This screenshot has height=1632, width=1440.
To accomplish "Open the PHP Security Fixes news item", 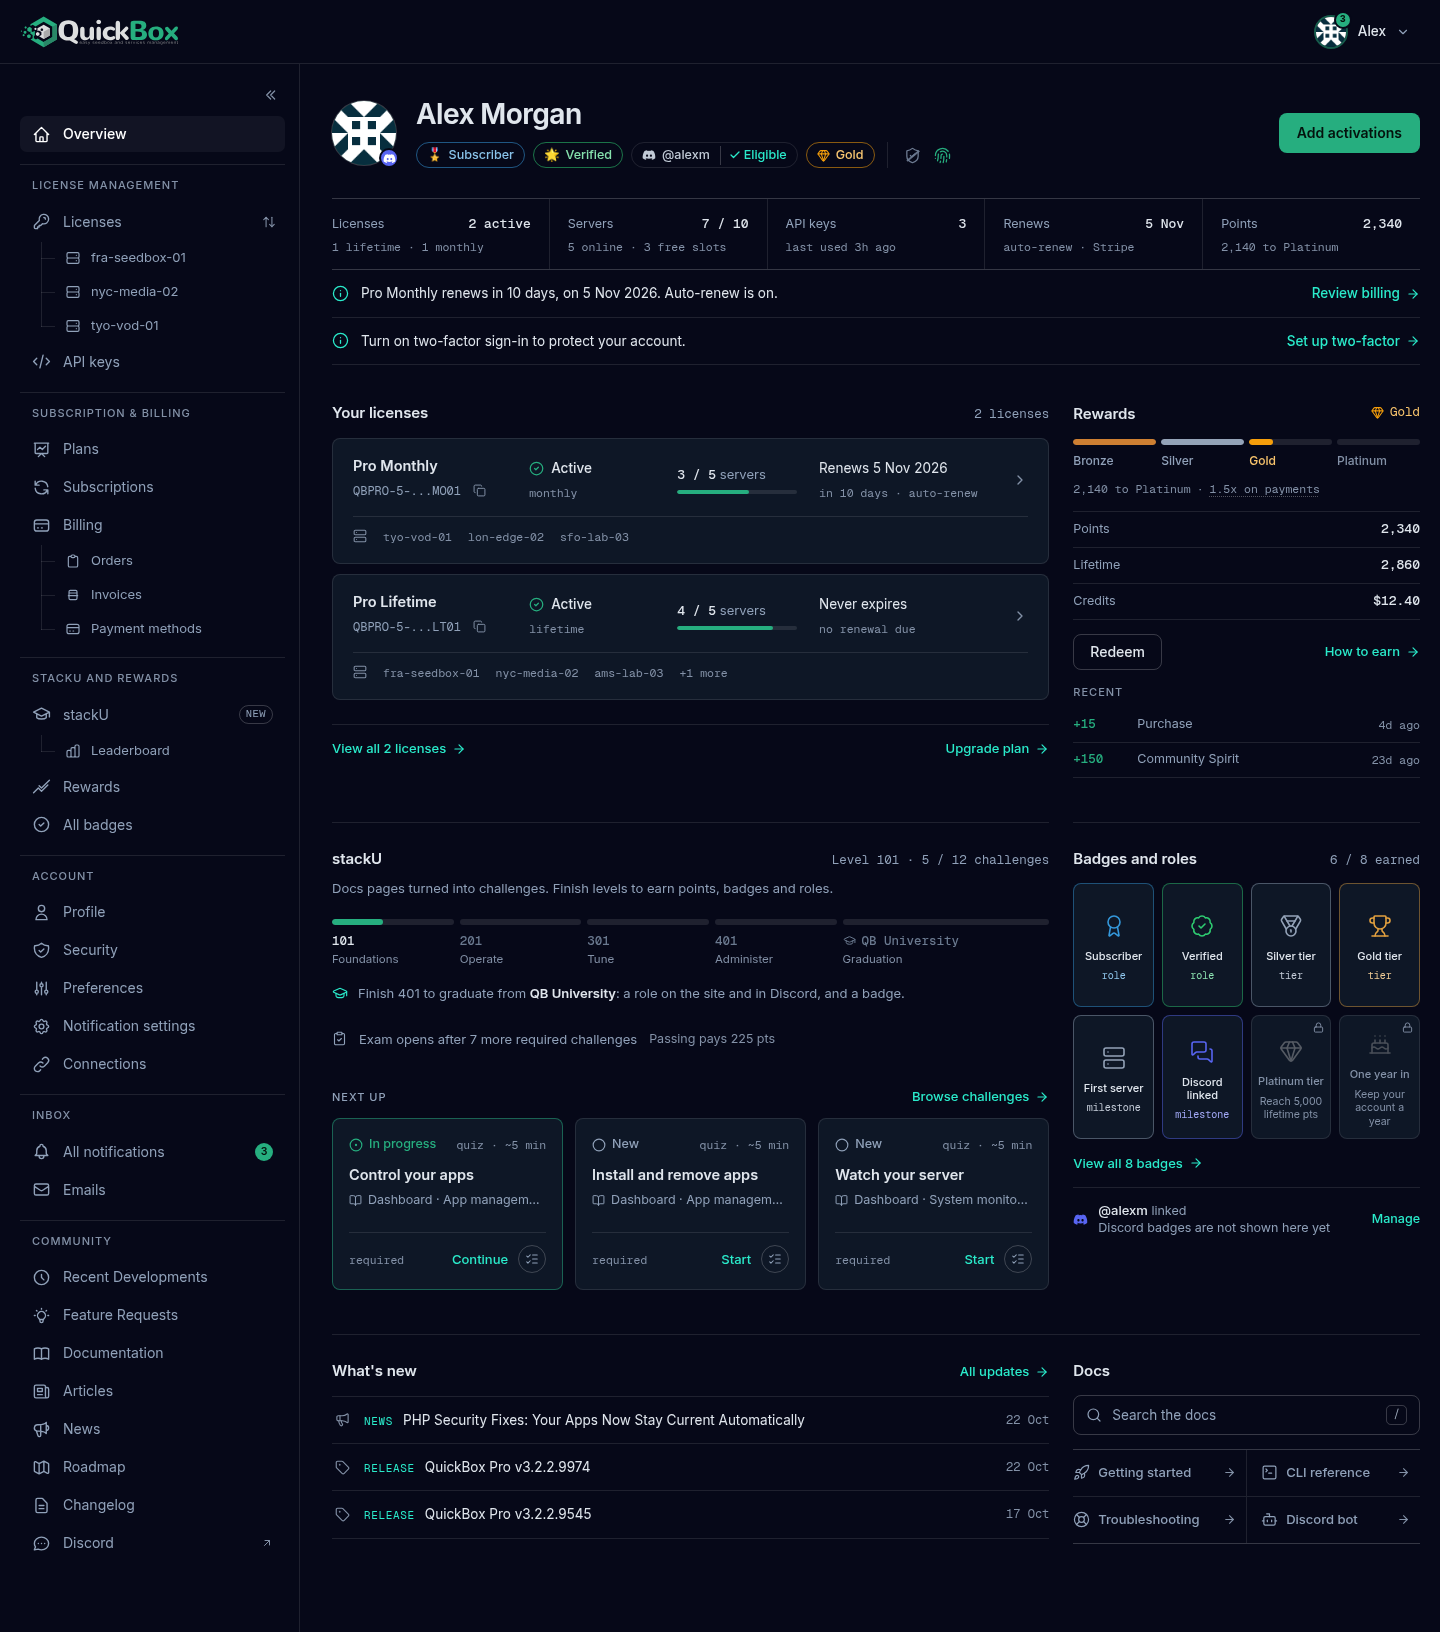I will [690, 1420].
